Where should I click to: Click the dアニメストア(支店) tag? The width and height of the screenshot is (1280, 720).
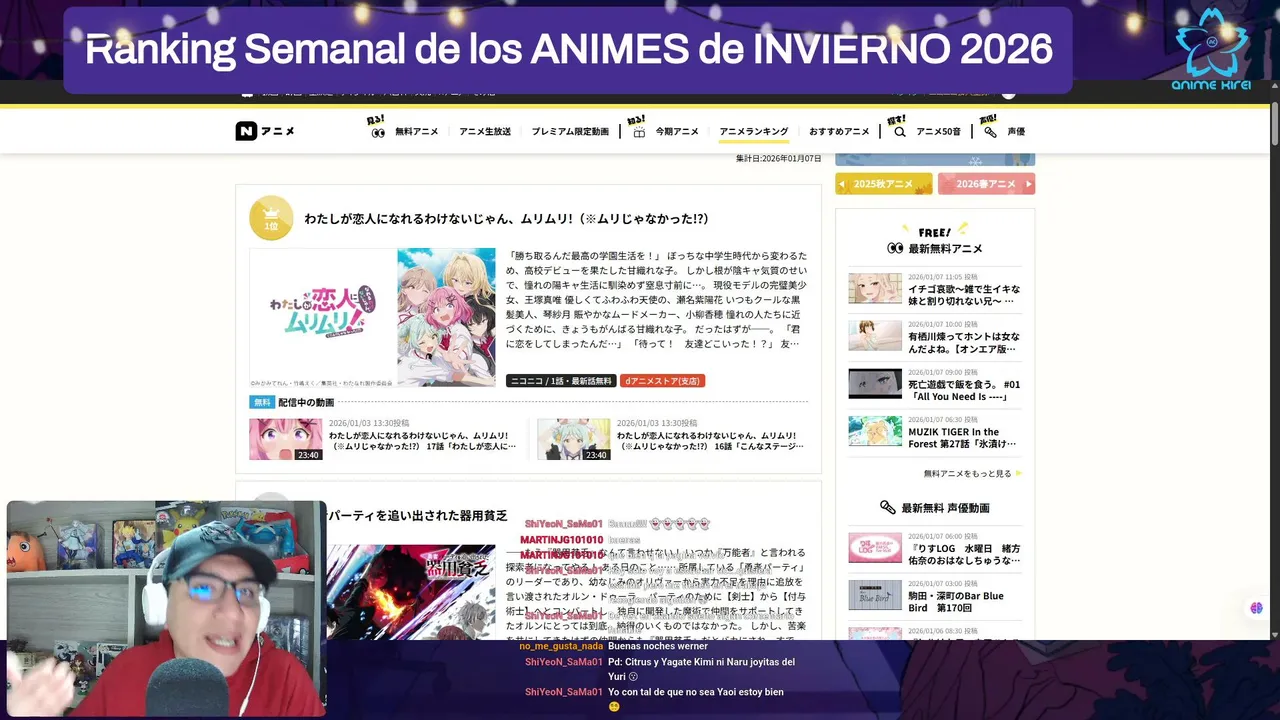click(662, 381)
